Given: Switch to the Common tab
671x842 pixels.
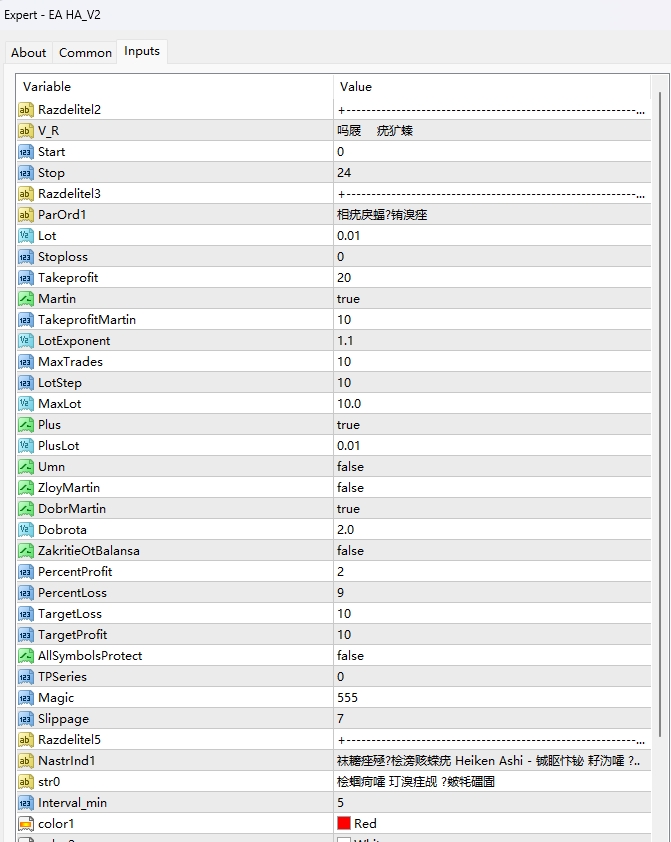Looking at the screenshot, I should (x=85, y=53).
